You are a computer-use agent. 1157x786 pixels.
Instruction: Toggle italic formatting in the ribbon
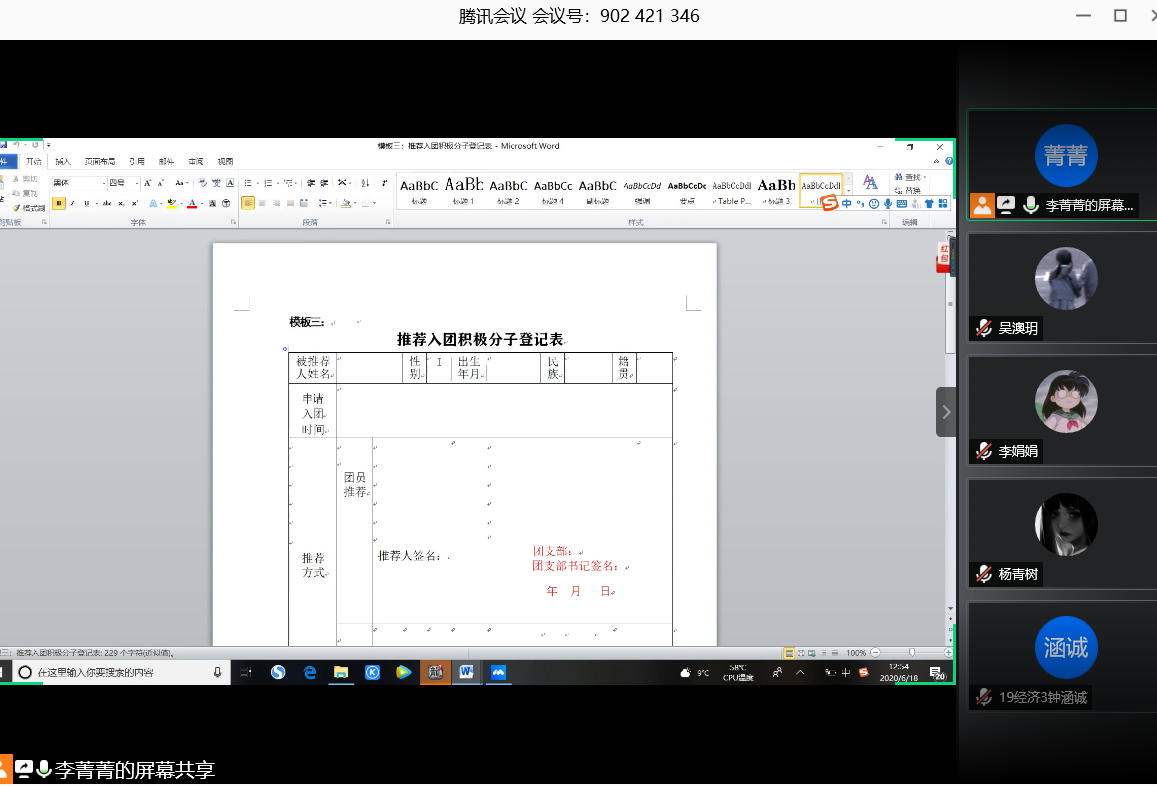pyautogui.click(x=73, y=203)
